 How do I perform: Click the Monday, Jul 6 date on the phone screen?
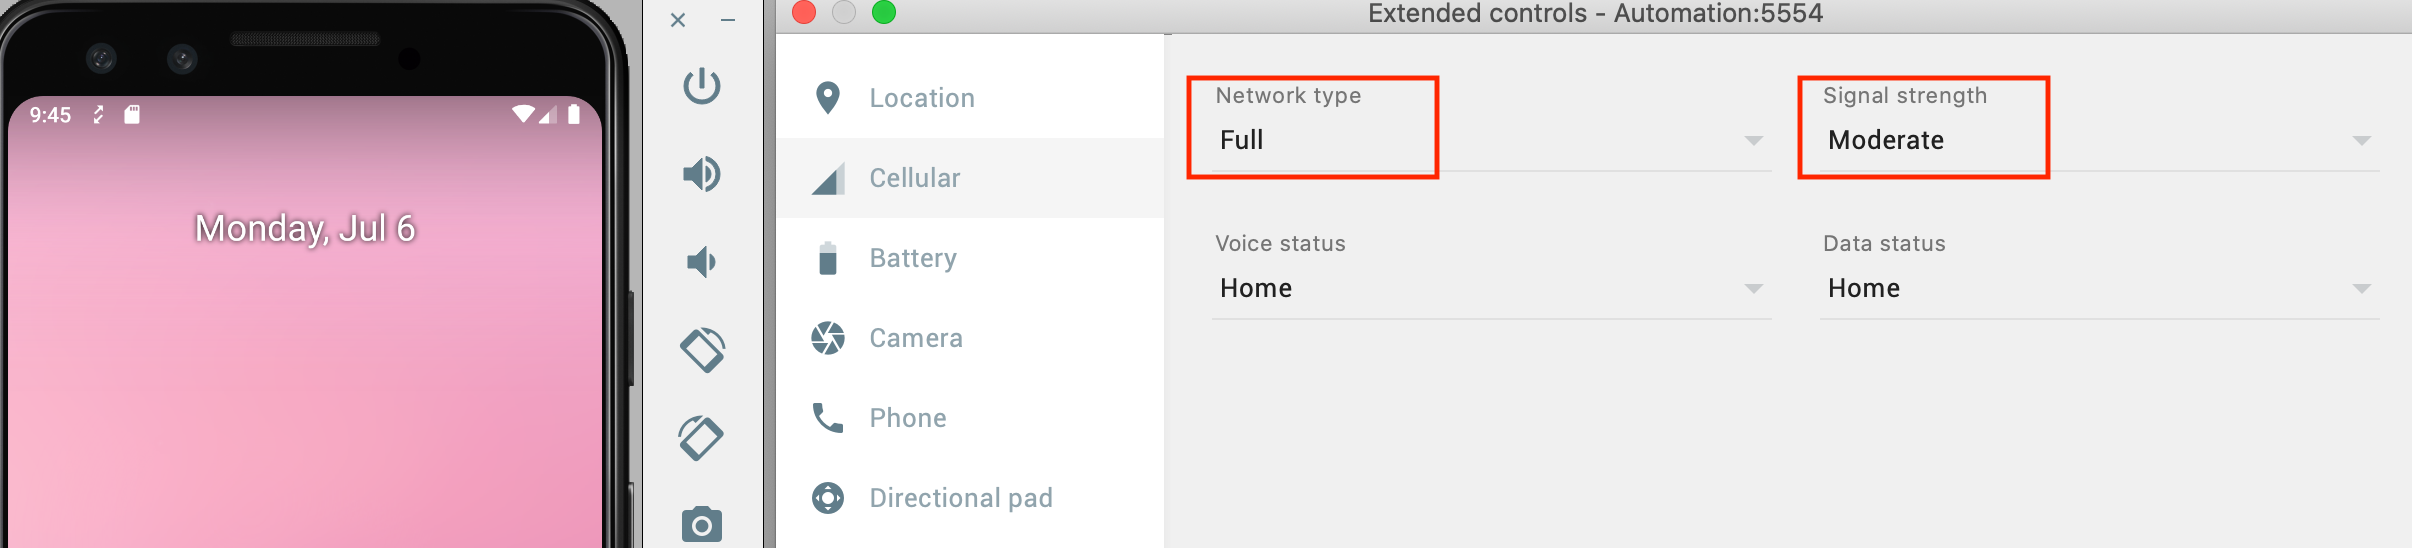305,229
